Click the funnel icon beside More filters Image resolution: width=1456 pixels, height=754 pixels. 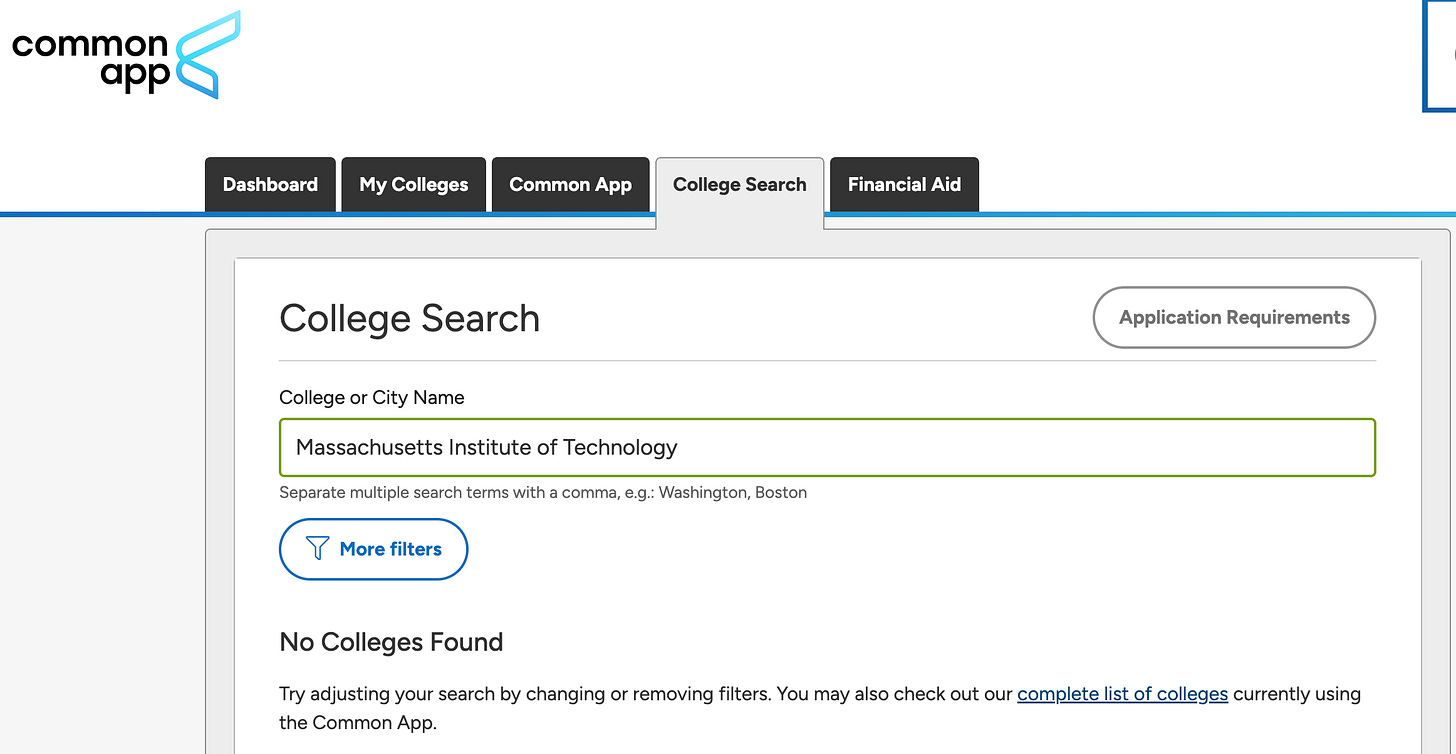pos(317,549)
